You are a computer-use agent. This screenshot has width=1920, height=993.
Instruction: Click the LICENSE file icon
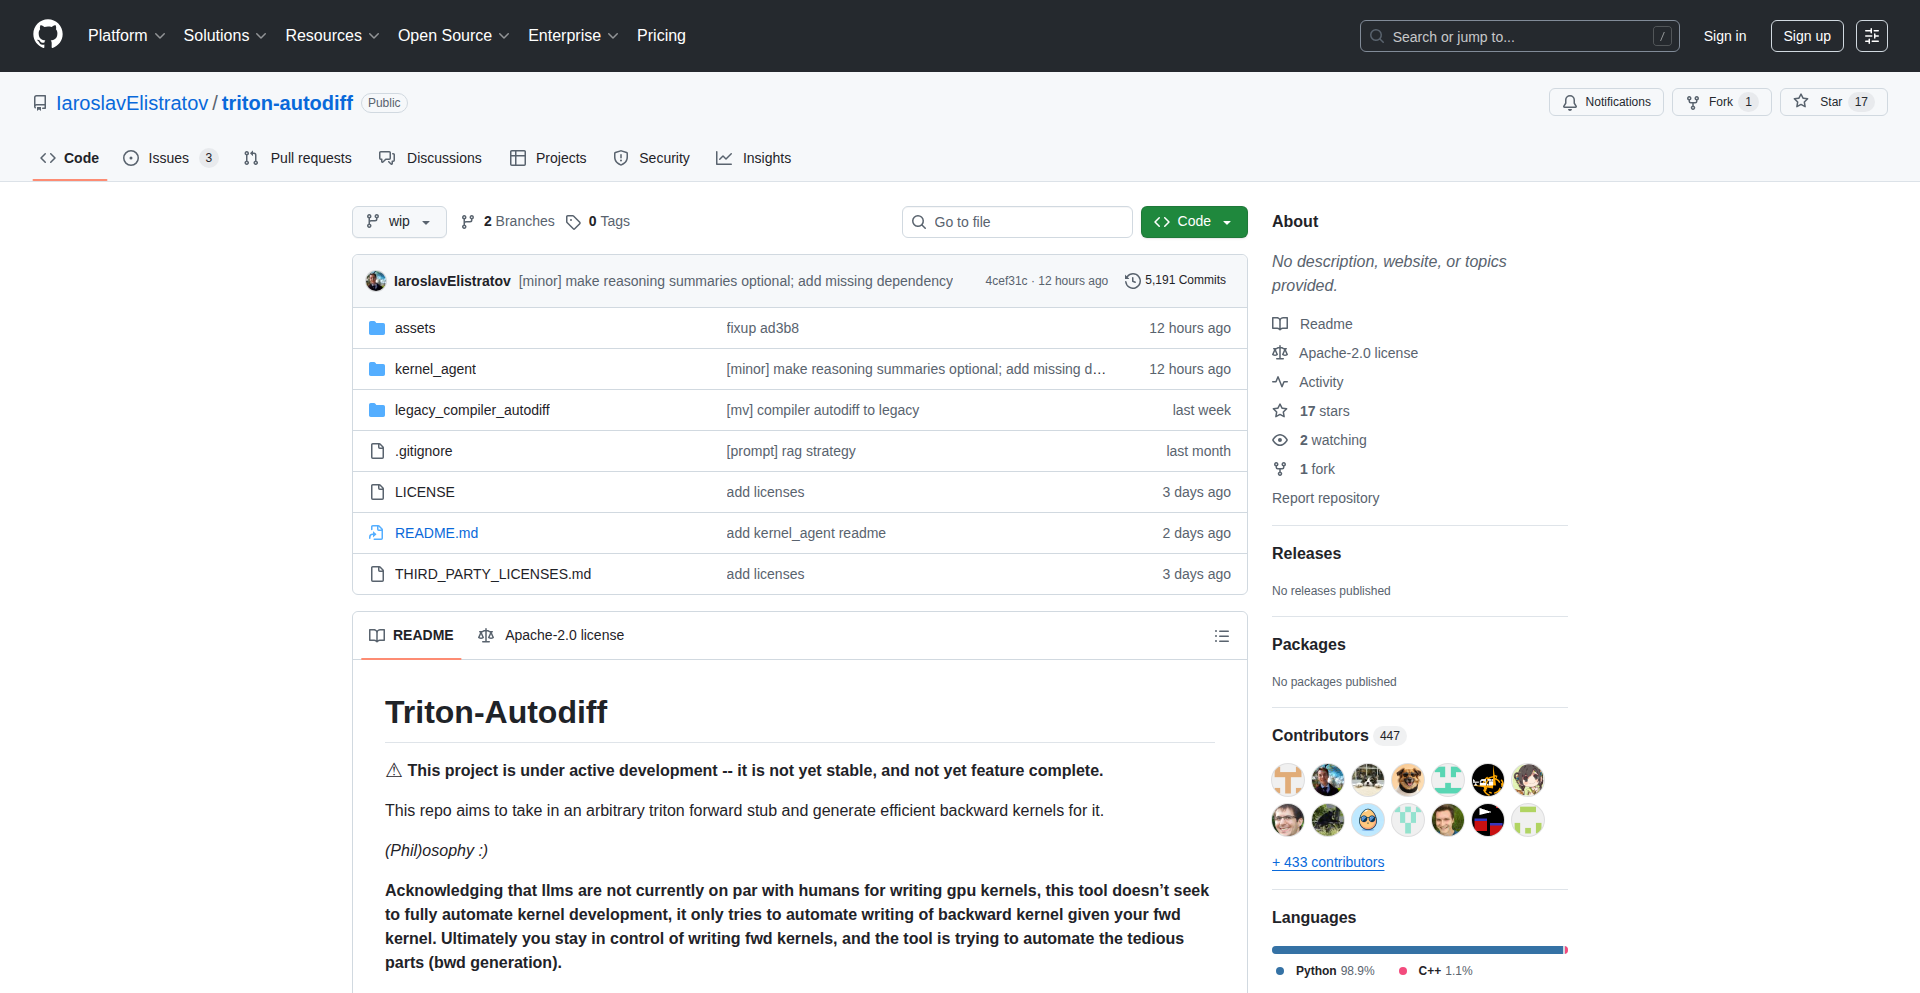tap(377, 492)
